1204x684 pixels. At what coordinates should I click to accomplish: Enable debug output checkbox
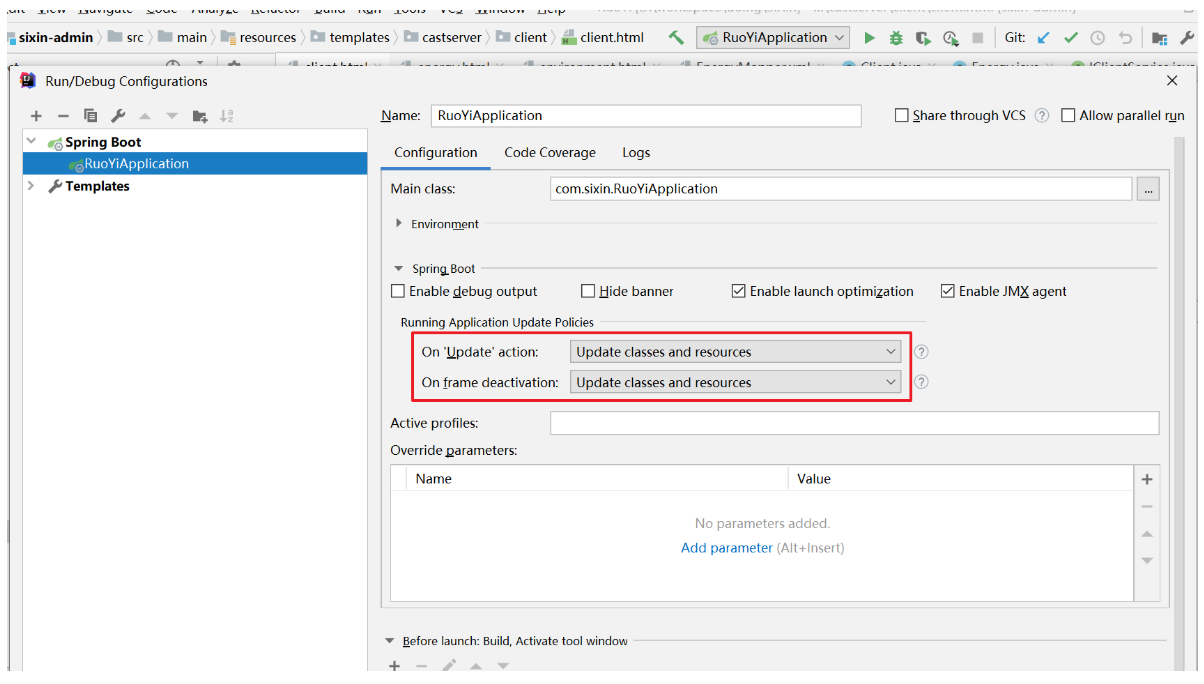point(398,291)
